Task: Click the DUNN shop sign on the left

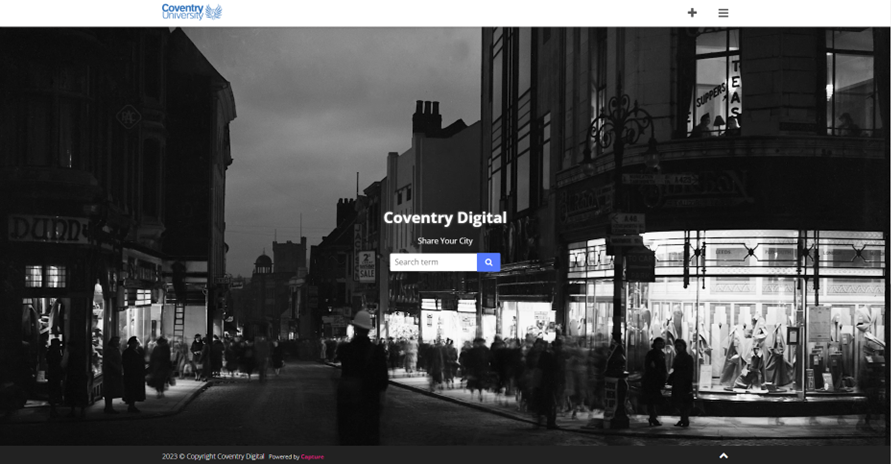Action: click(x=48, y=230)
